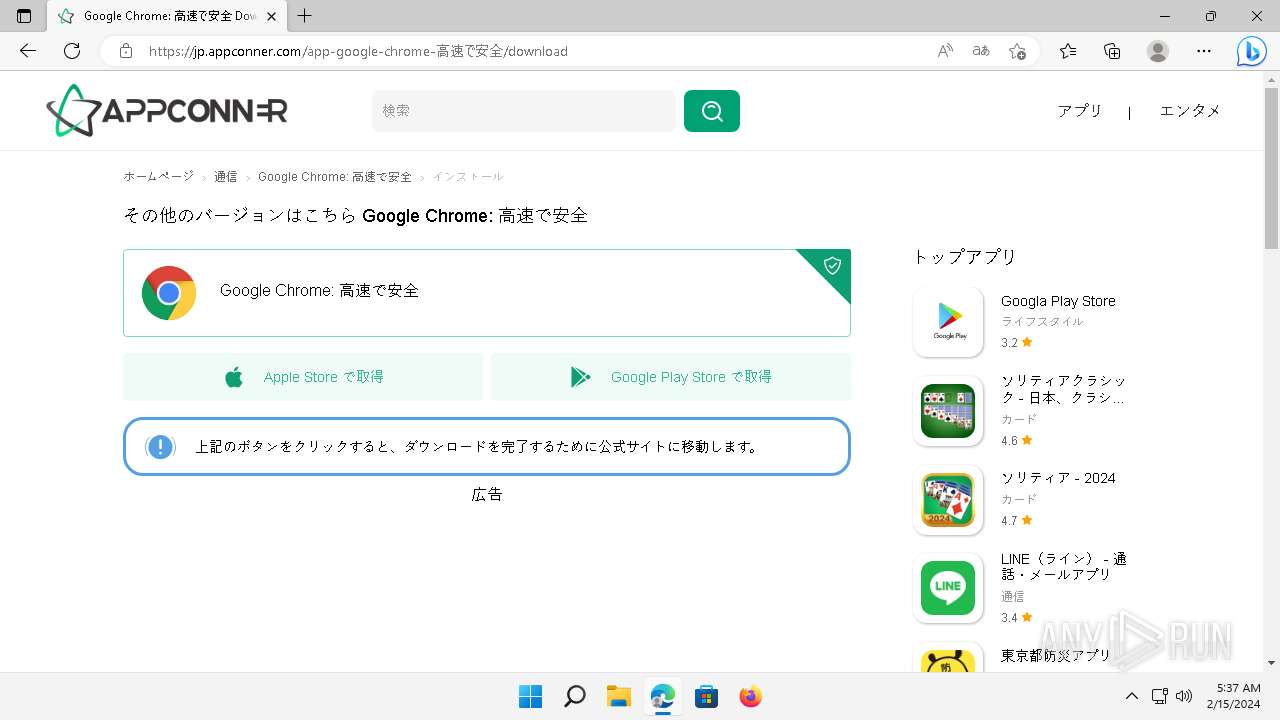Viewport: 1280px width, 720px height.
Task: View site info lock icon
Action: coord(126,51)
